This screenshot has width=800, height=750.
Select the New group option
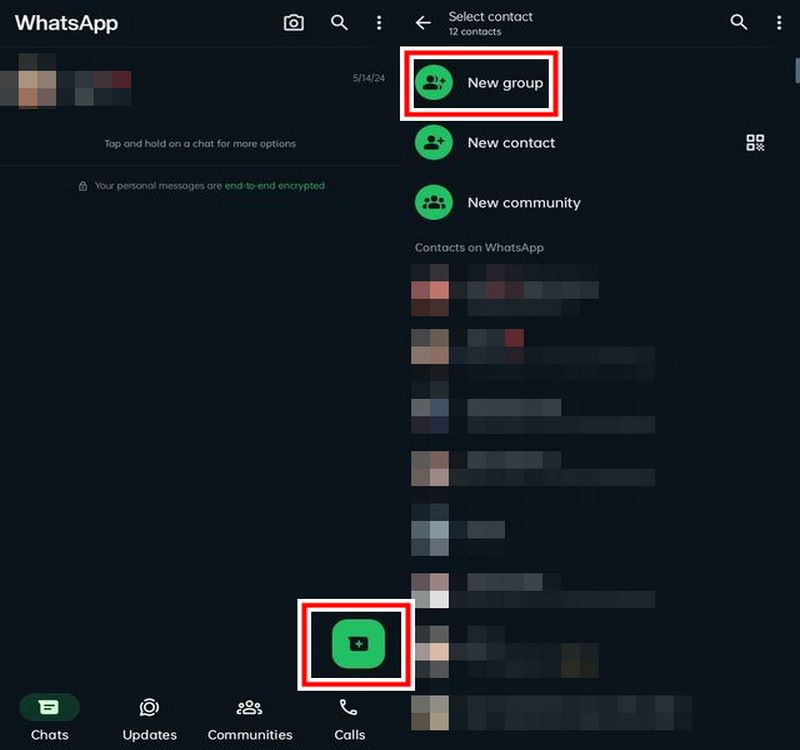point(481,83)
